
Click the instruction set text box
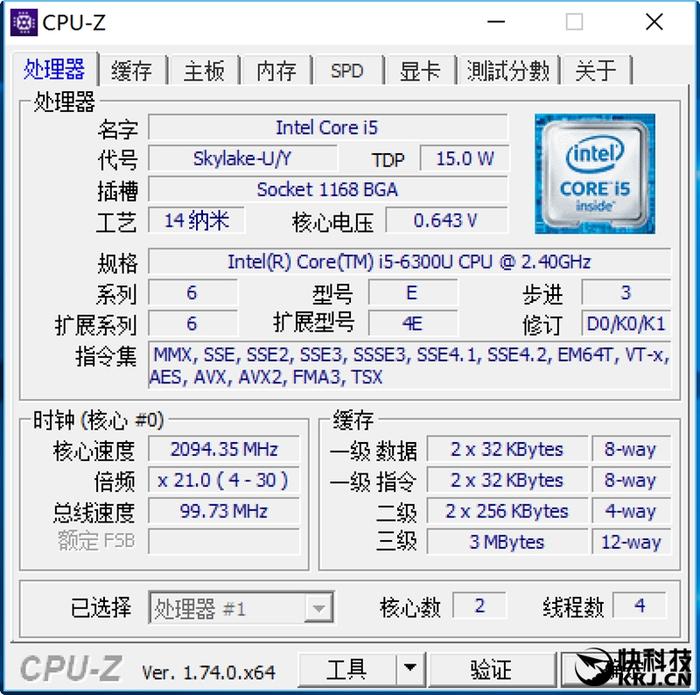(409, 366)
